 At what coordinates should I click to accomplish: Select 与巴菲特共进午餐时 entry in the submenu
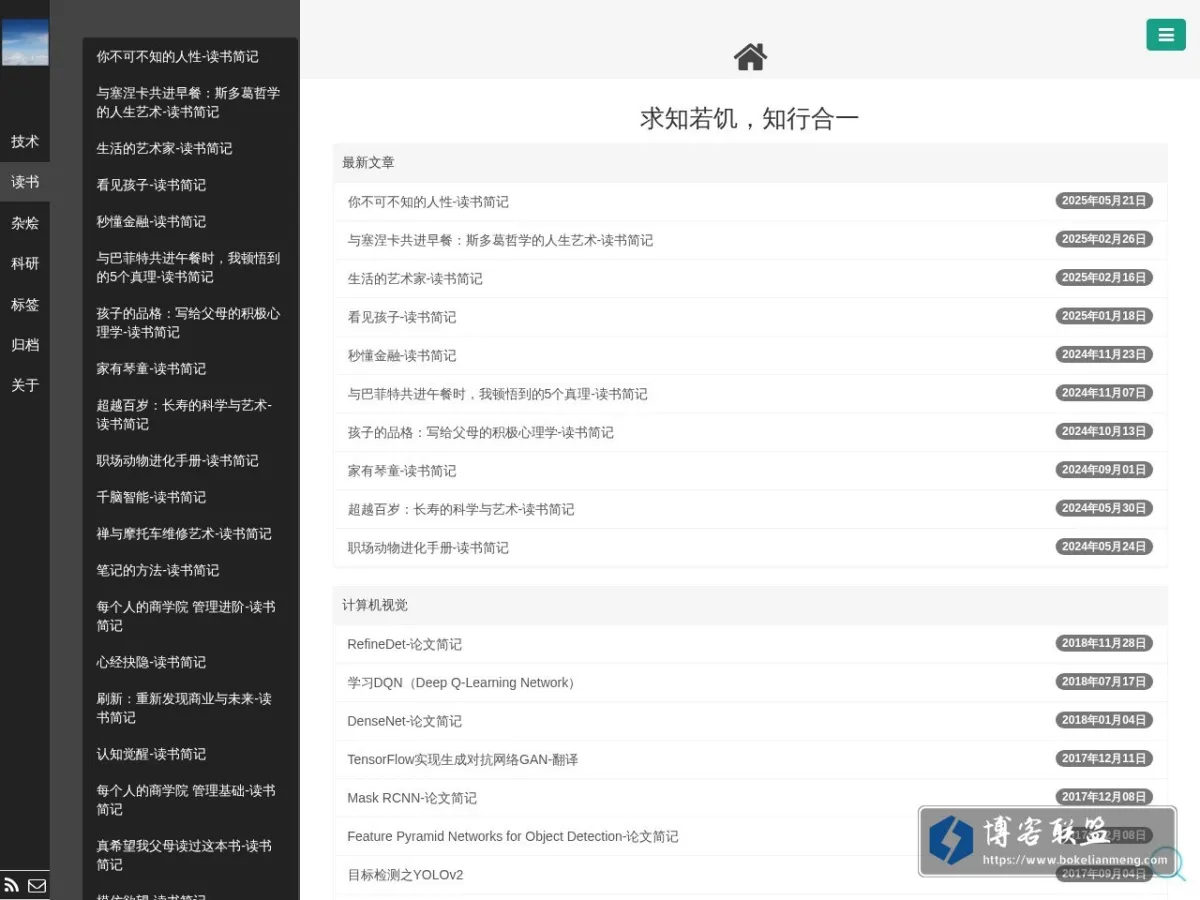(190, 267)
